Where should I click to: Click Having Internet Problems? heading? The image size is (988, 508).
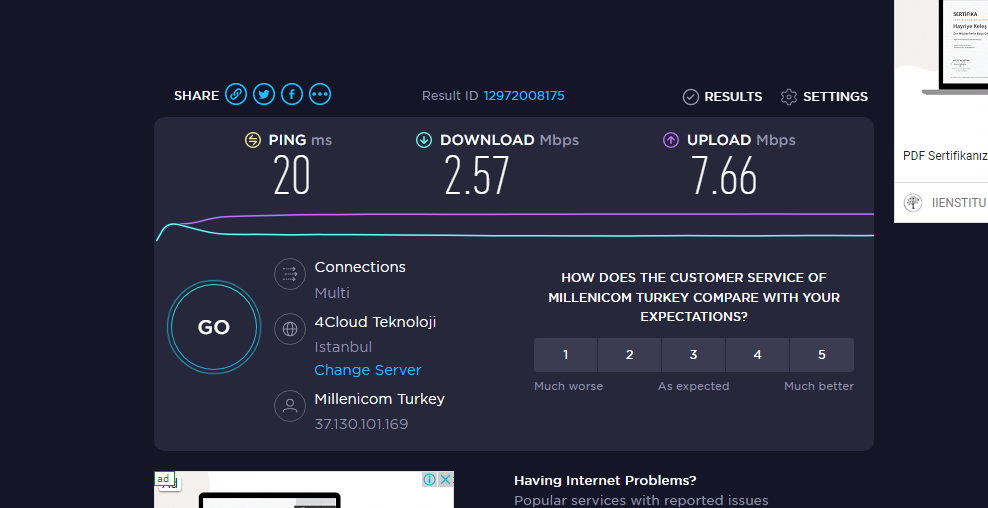click(605, 480)
